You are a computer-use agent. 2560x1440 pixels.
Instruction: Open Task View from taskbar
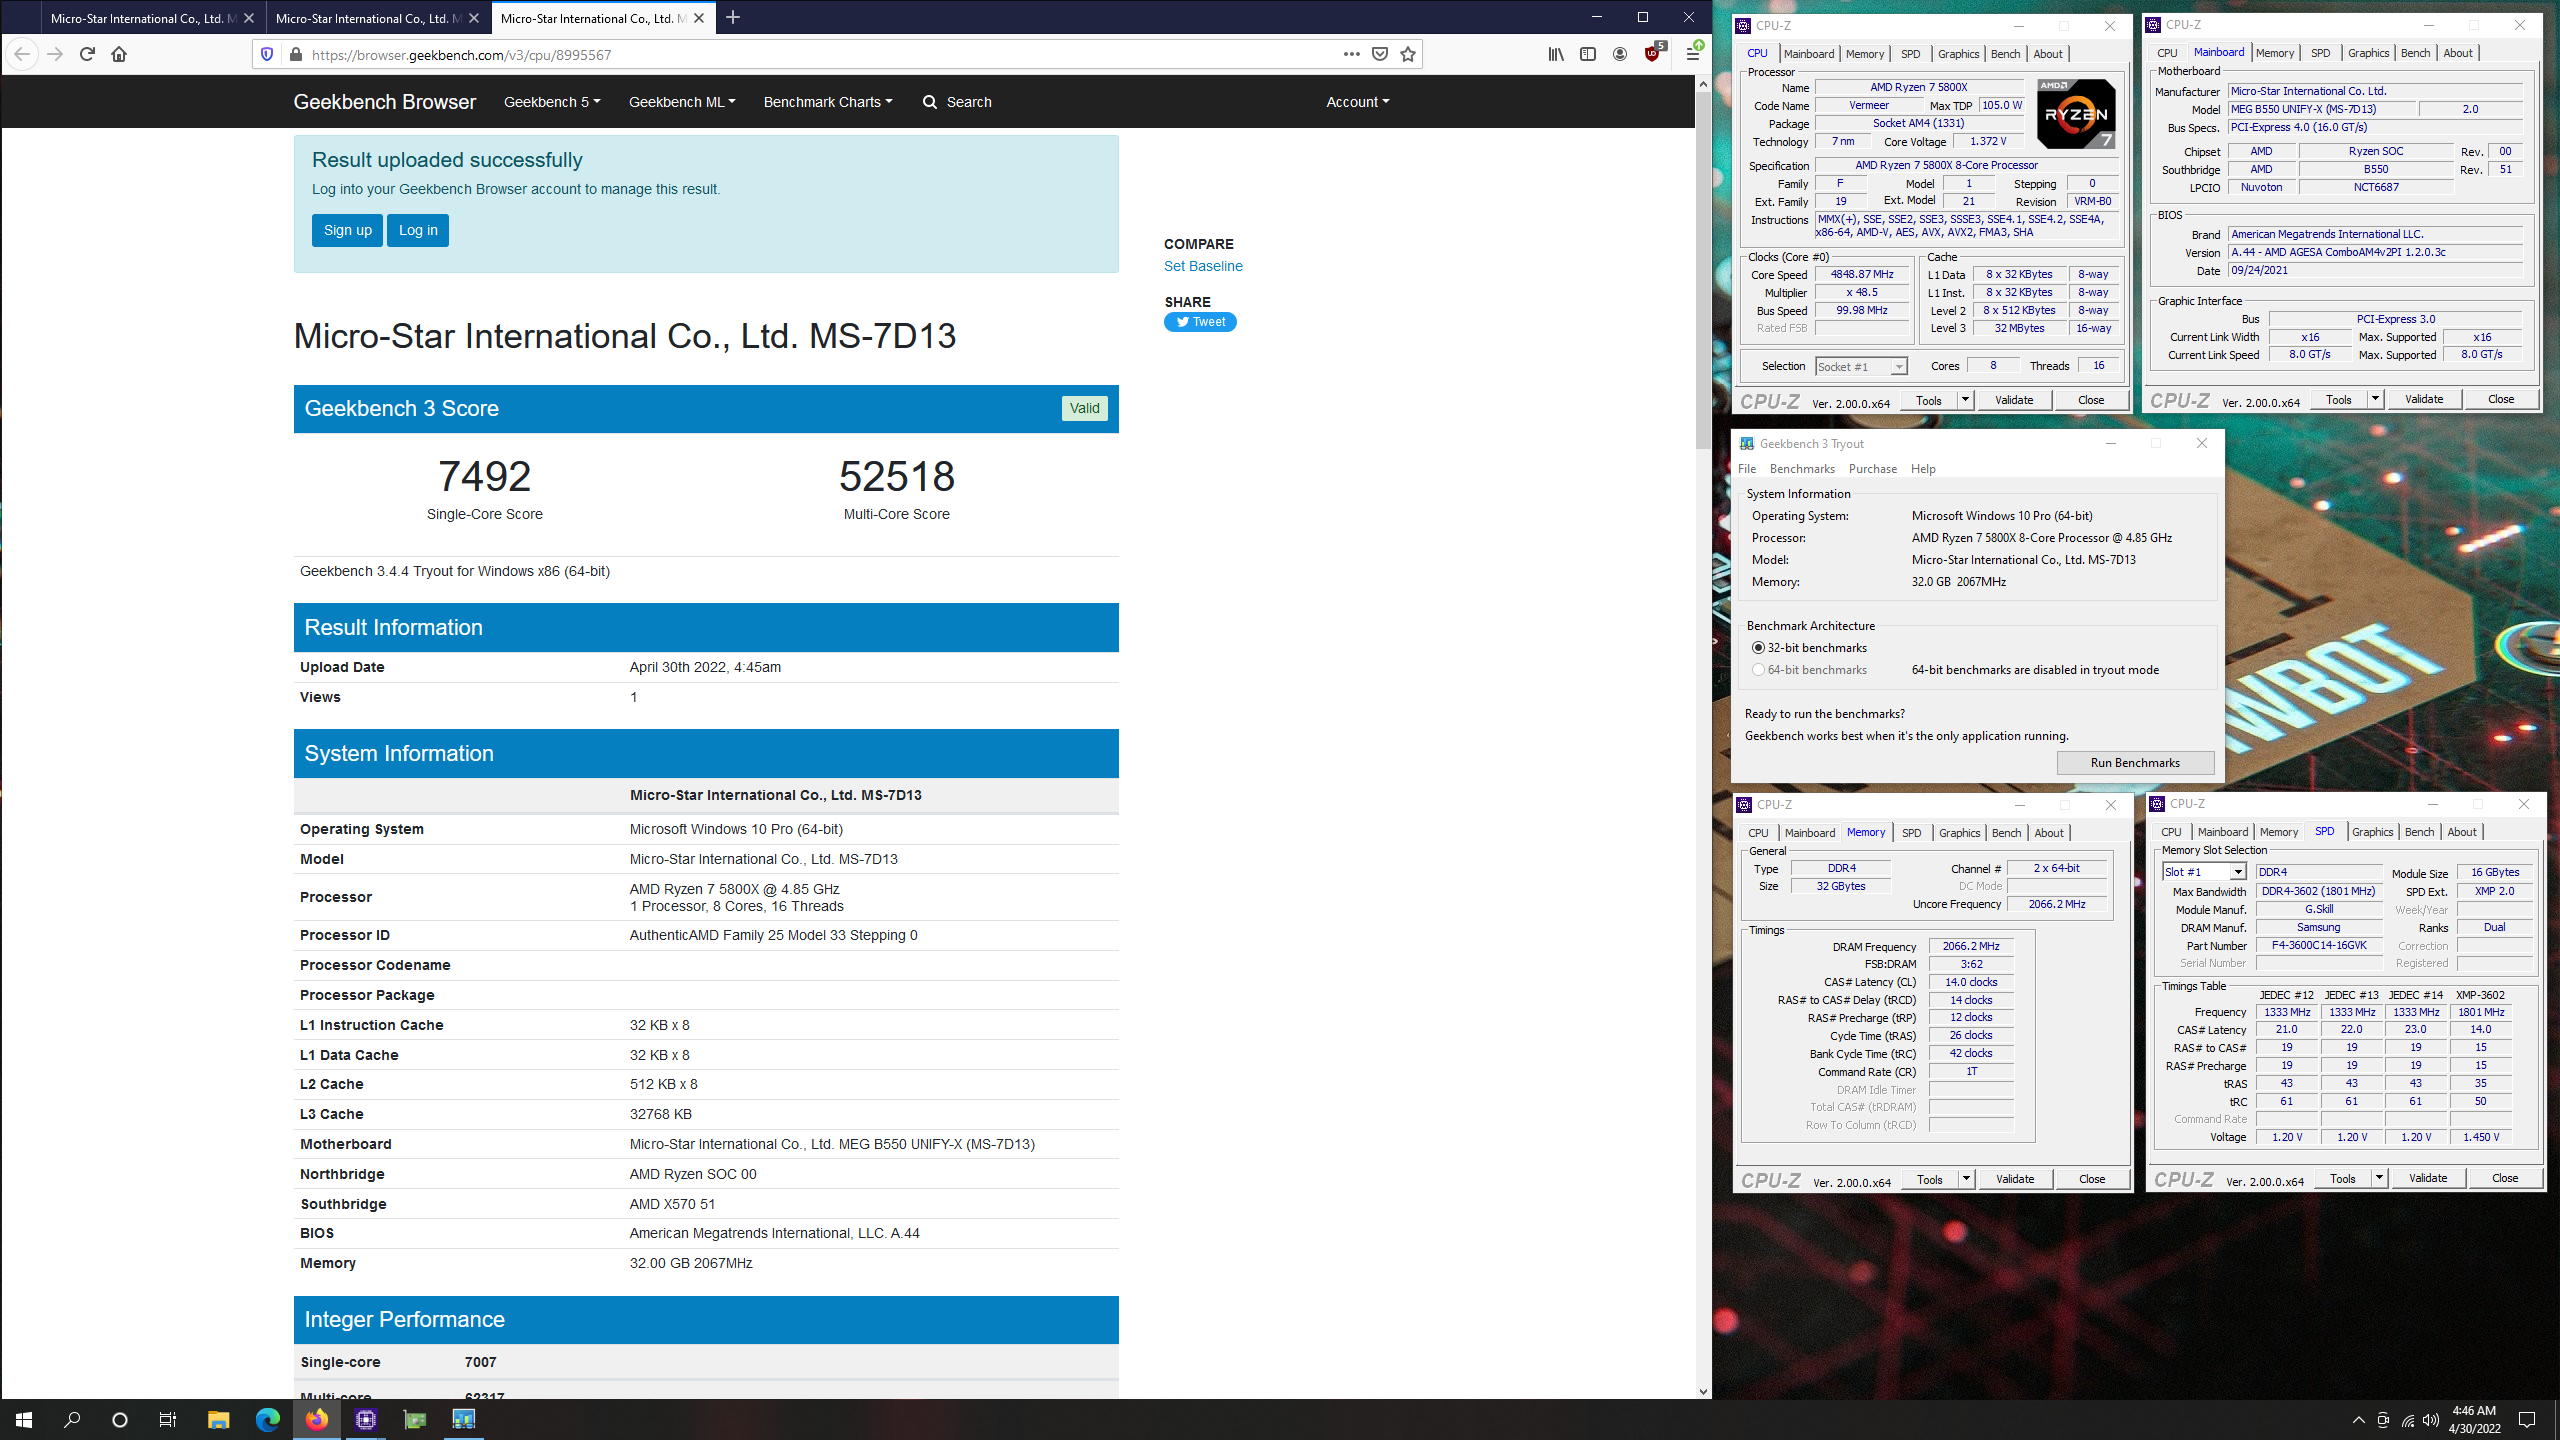pyautogui.click(x=168, y=1419)
